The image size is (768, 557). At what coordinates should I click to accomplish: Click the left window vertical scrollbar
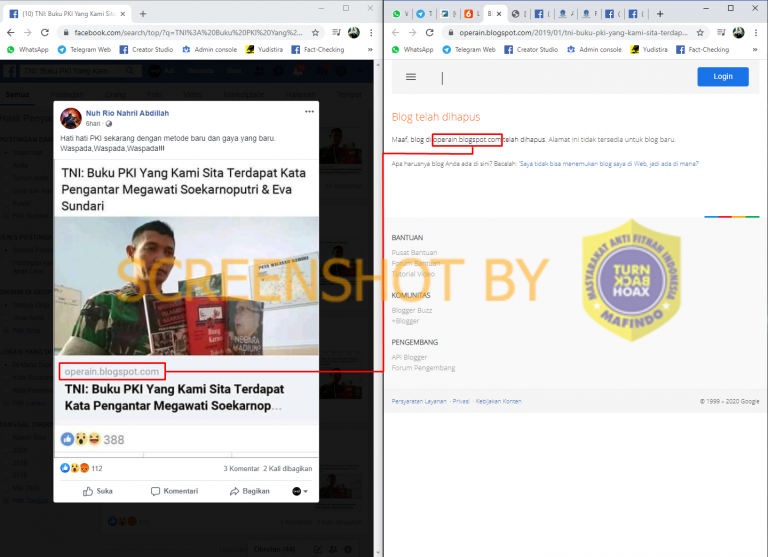378,309
